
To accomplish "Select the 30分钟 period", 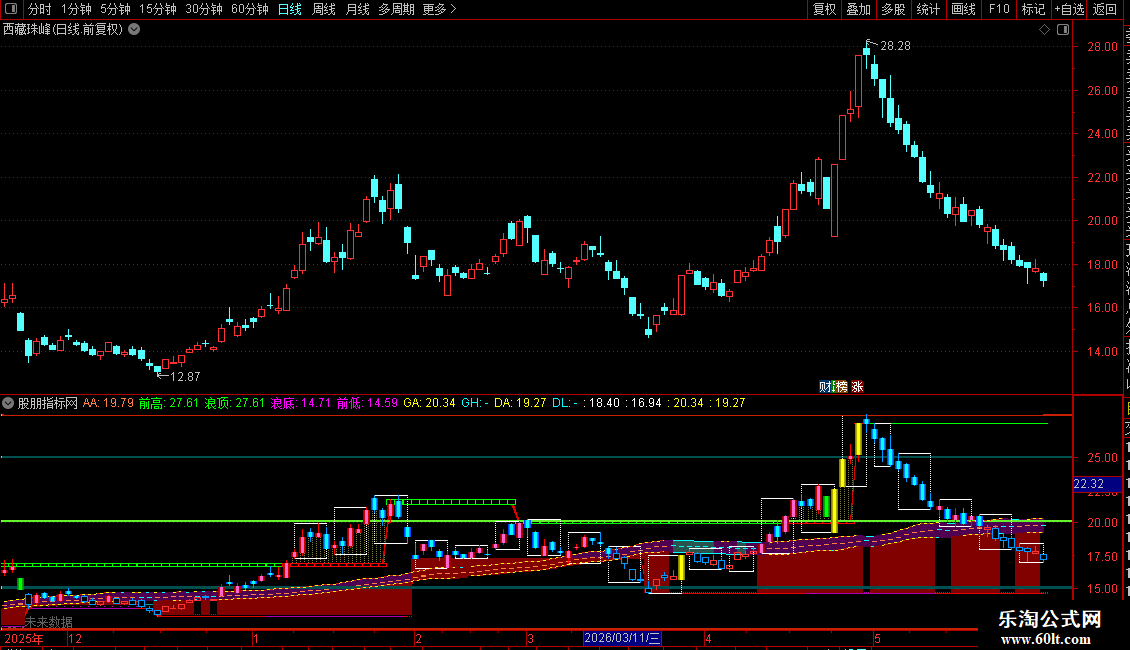I will (204, 9).
